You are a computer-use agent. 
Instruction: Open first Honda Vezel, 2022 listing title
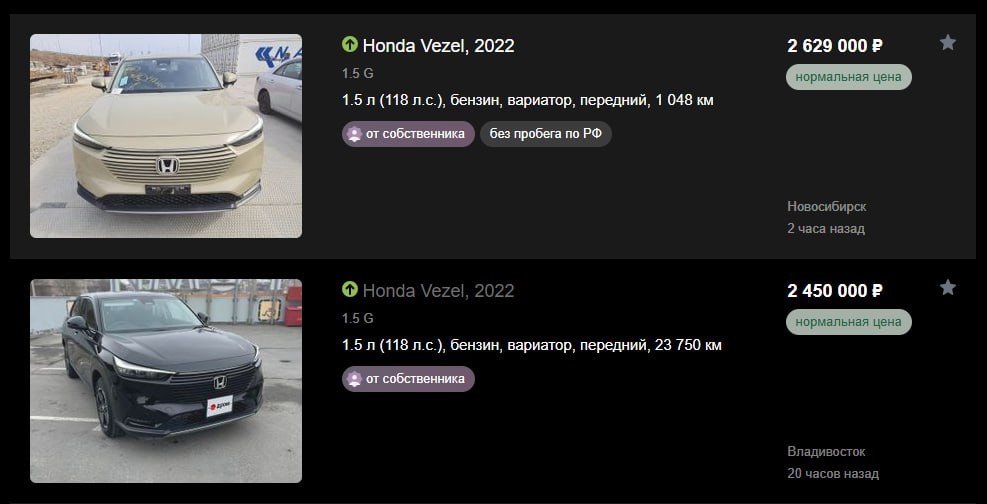tap(438, 45)
